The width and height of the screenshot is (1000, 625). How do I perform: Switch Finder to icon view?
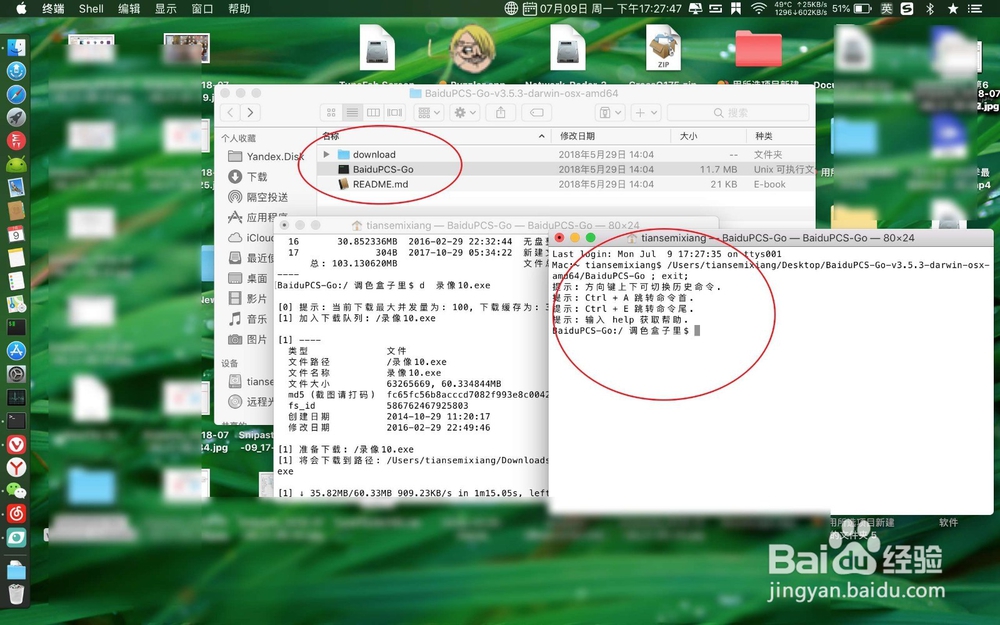click(x=331, y=112)
